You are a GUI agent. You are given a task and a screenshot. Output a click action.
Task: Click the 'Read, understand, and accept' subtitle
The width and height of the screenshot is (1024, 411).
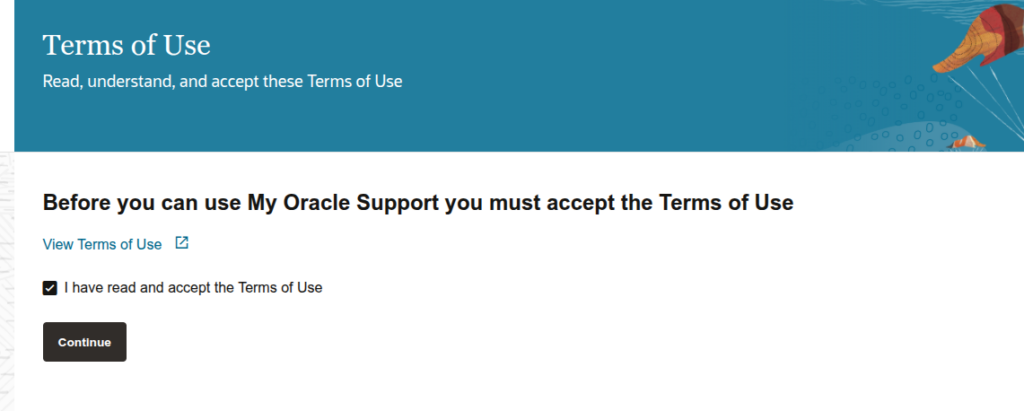tap(222, 81)
